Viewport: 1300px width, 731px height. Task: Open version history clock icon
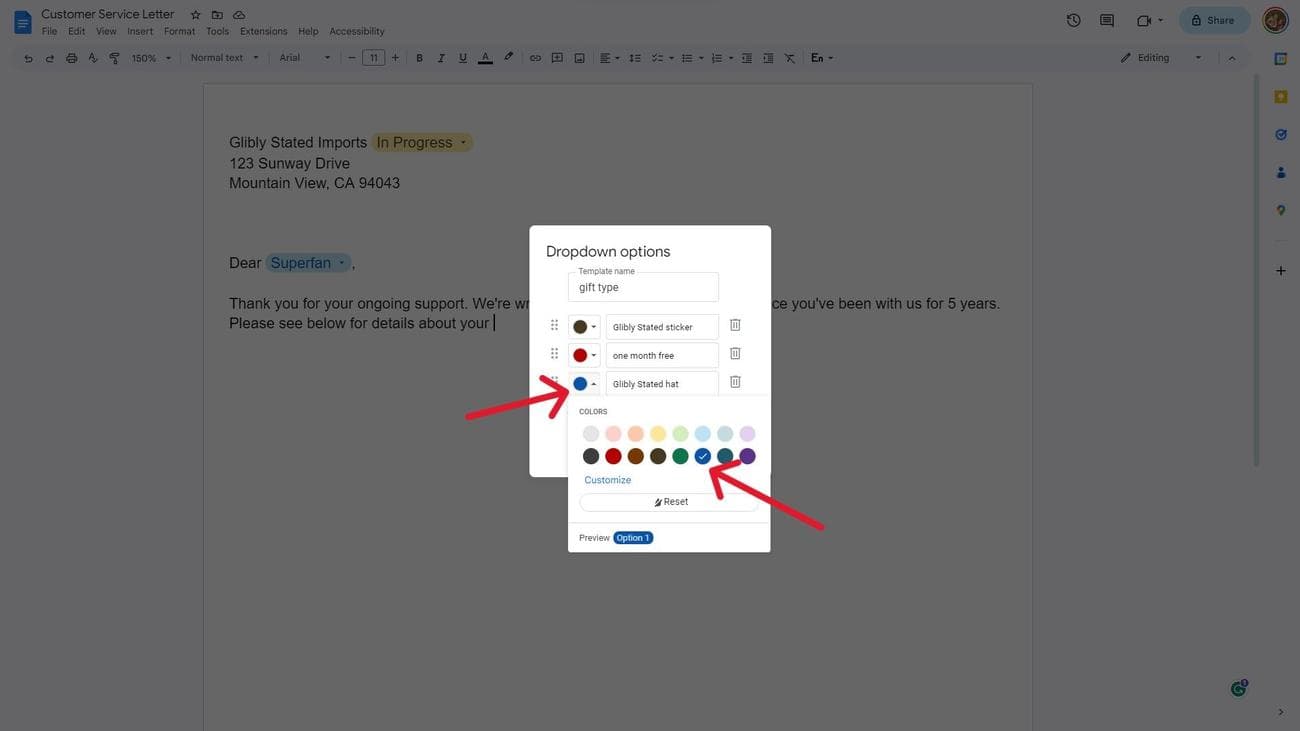[x=1073, y=20]
